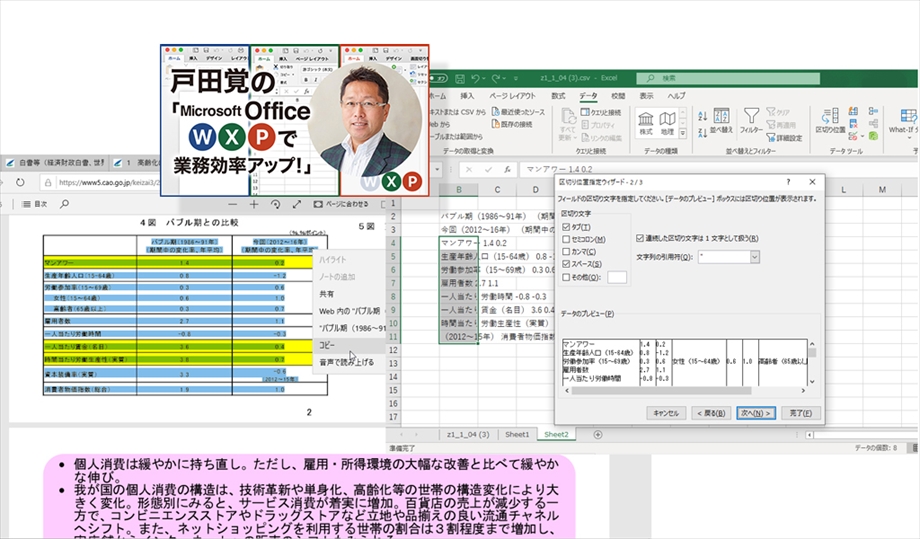
Task: Click the キャンセル button in wizard
Action: [x=665, y=413]
